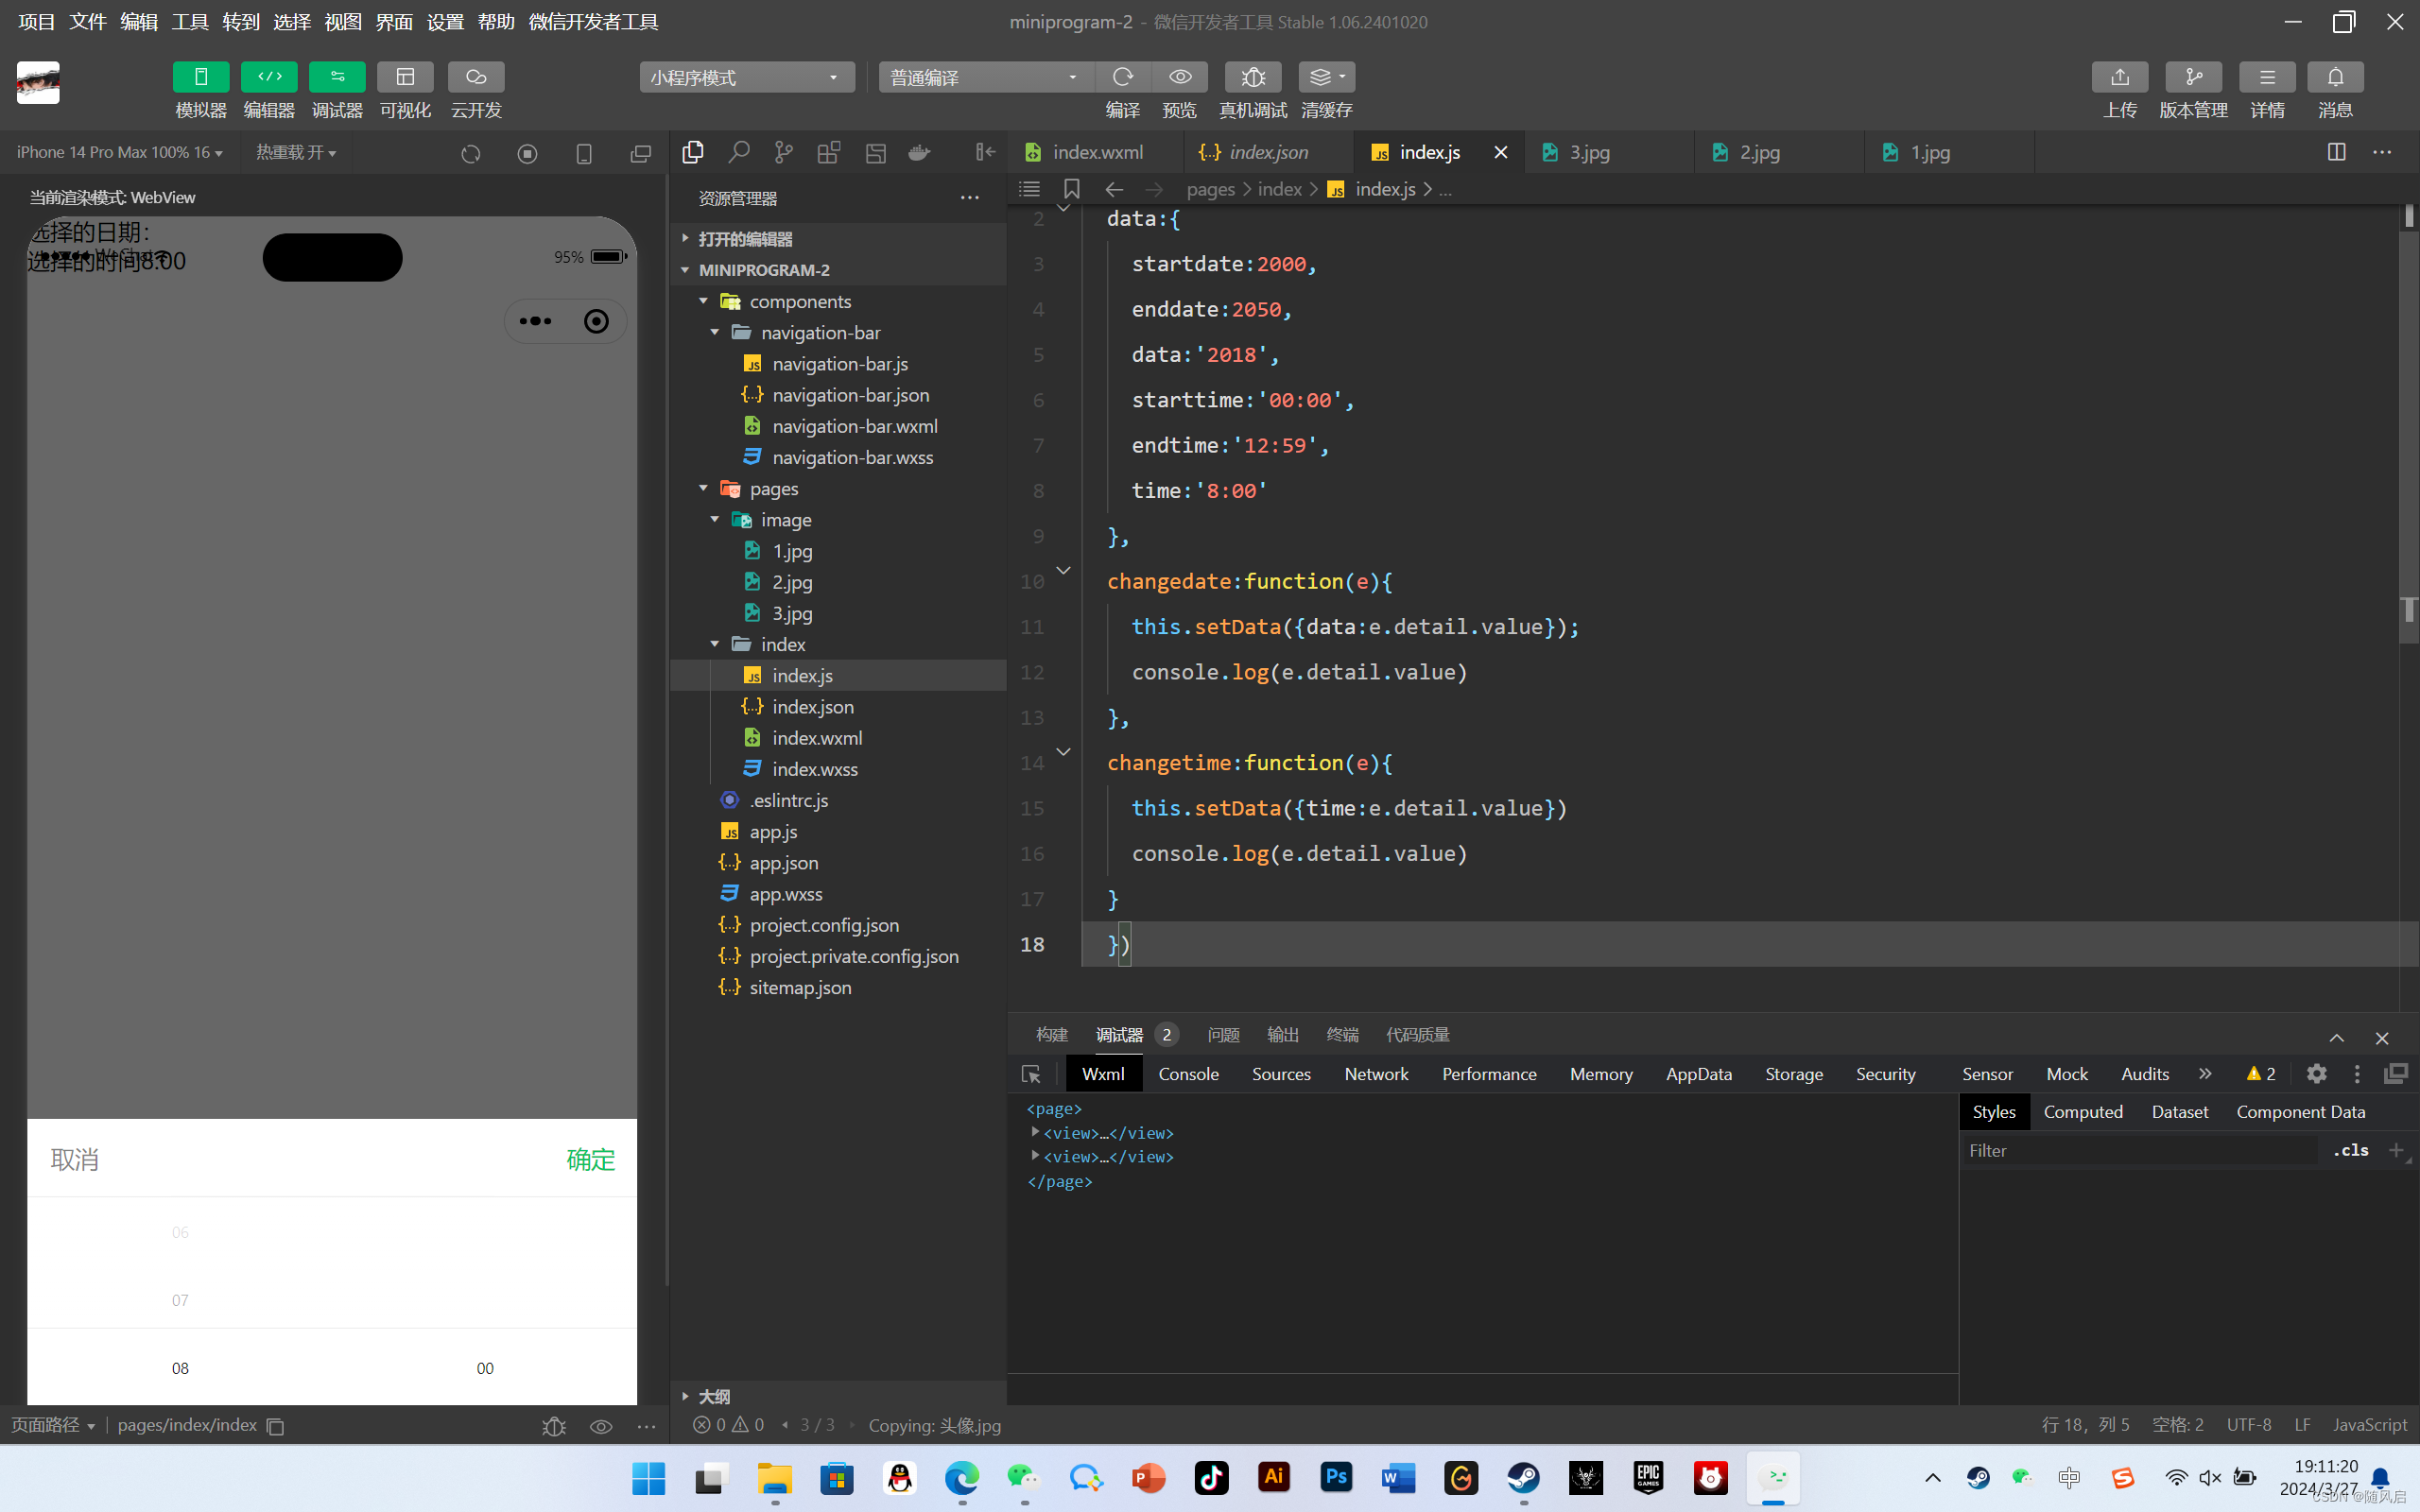Open the search icon in sidebar

pos(738,152)
